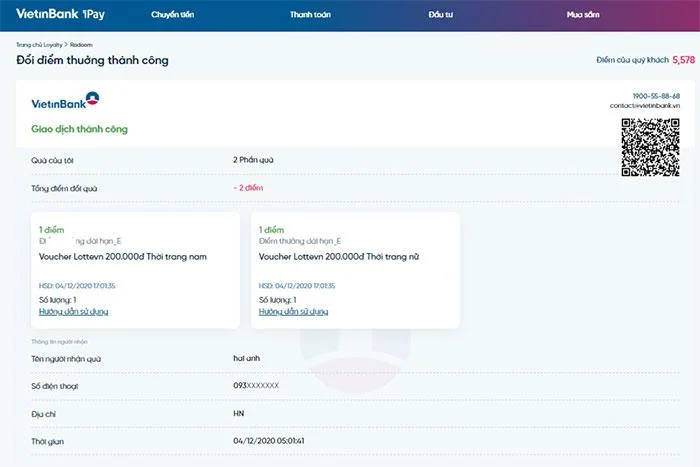The image size is (700, 467).
Task: Click the '- 2 điểm' value
Action: (x=248, y=188)
